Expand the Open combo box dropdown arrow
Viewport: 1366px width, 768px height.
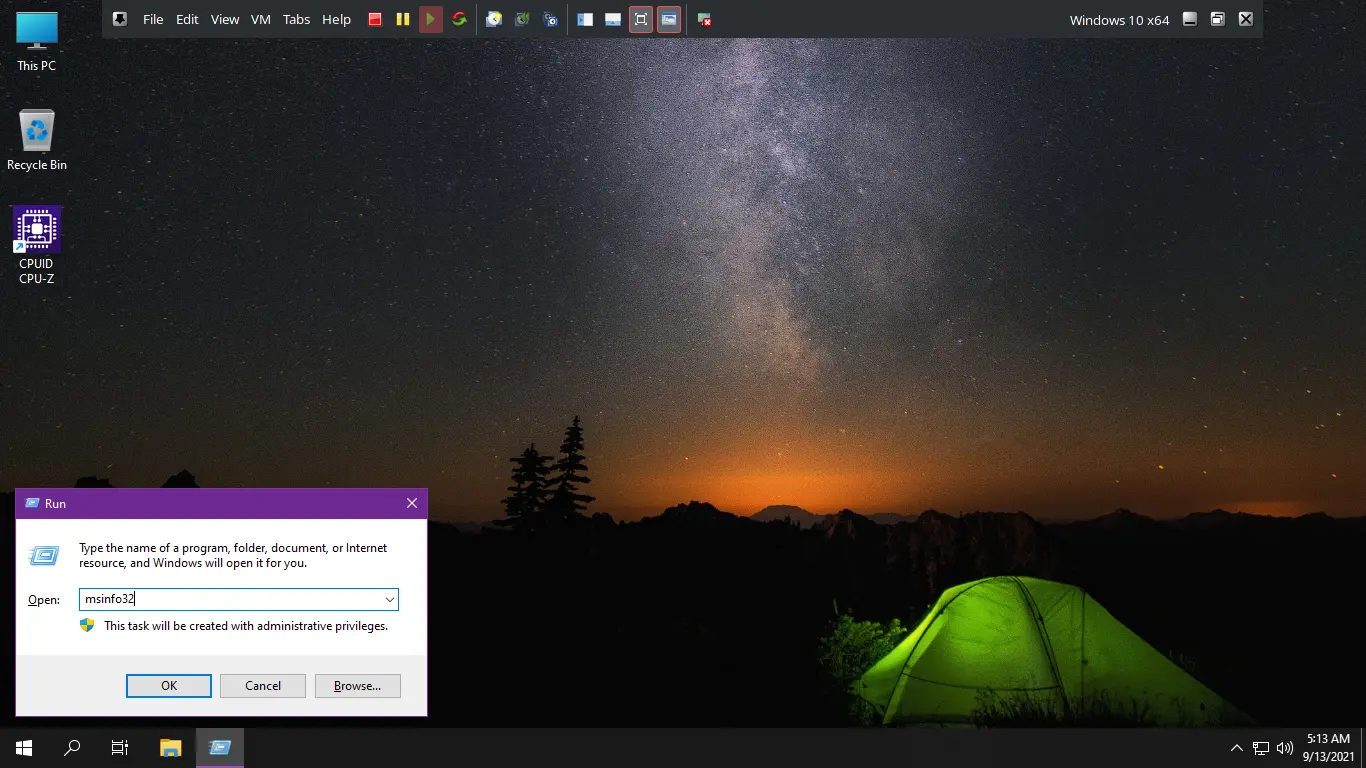click(390, 600)
